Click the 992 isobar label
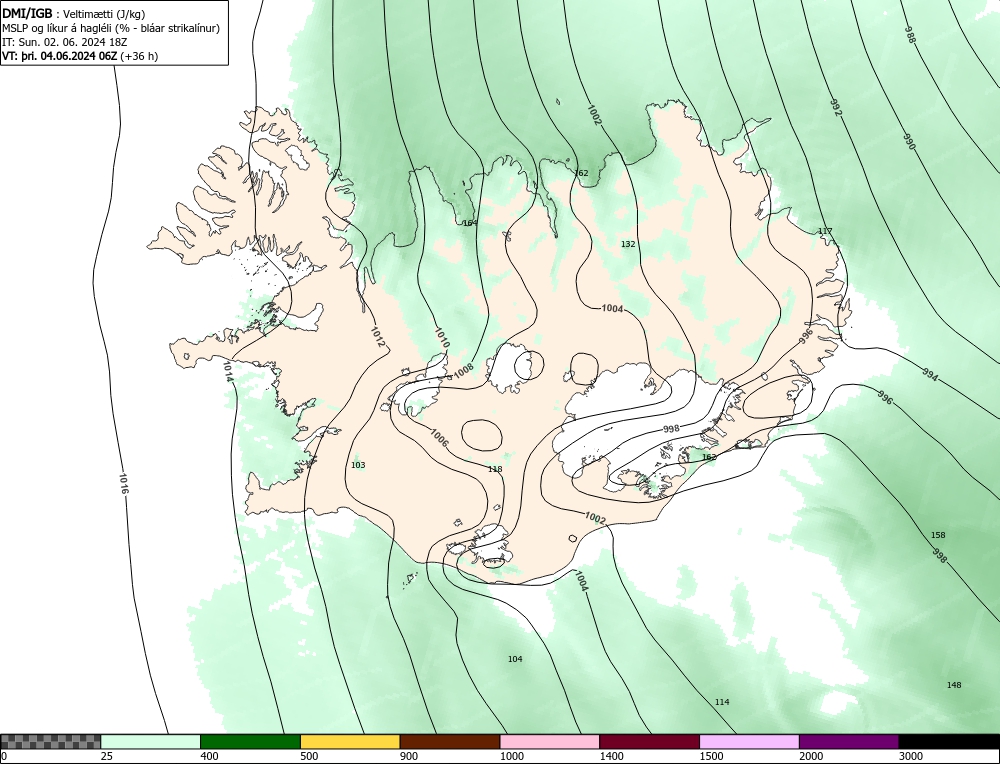This screenshot has width=1000, height=764. pos(836,108)
